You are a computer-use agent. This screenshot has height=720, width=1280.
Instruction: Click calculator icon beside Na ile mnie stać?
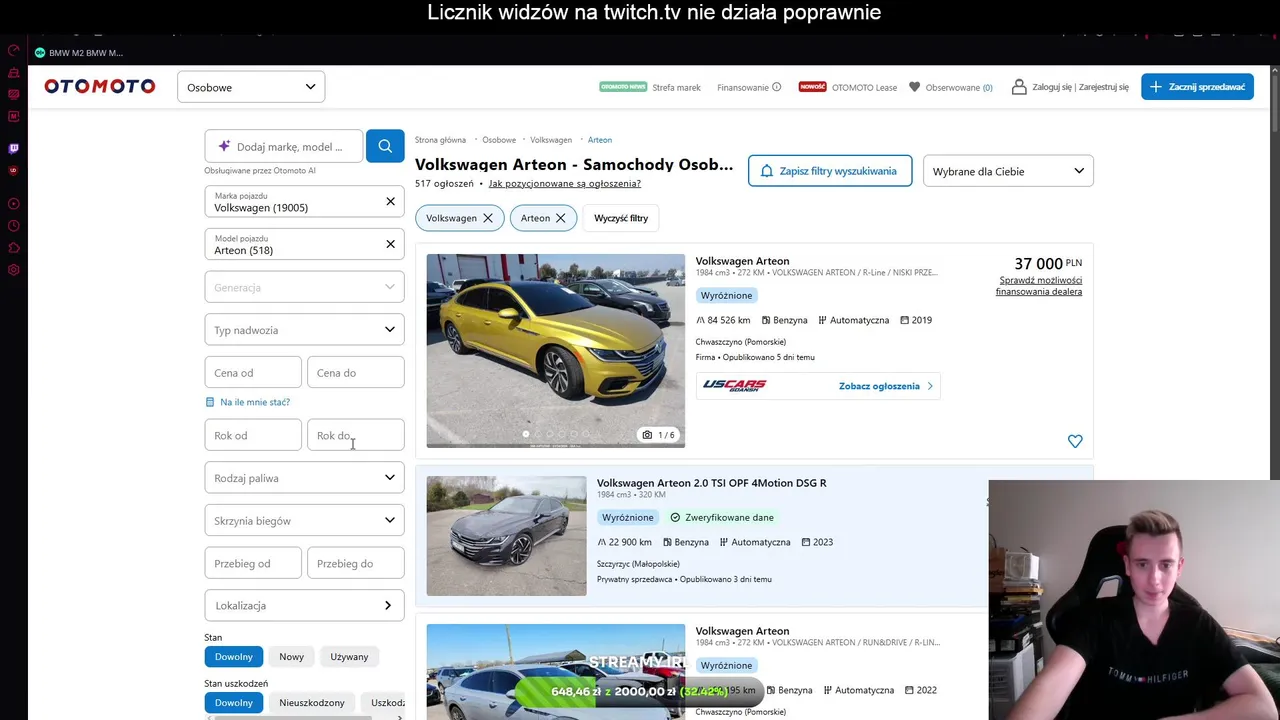[x=210, y=402]
